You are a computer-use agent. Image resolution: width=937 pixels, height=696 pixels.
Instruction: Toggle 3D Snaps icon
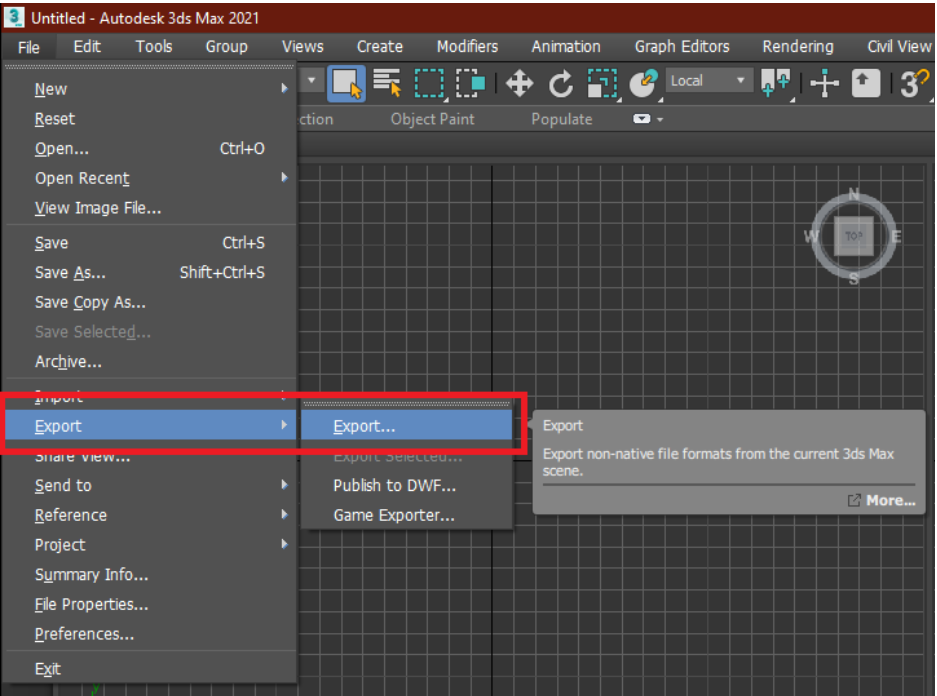(914, 83)
